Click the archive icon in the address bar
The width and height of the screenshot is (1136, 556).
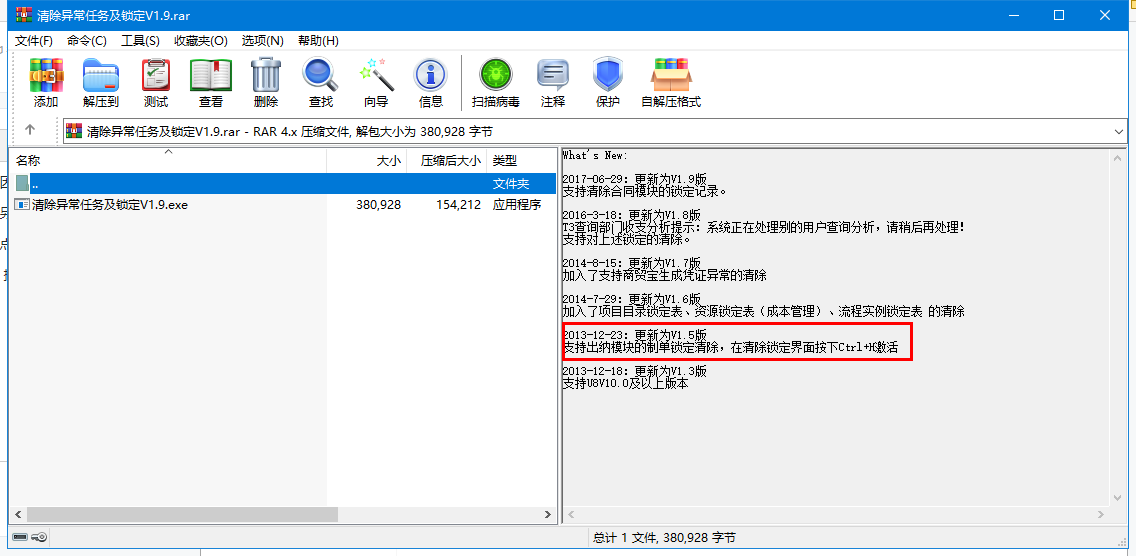tap(74, 131)
